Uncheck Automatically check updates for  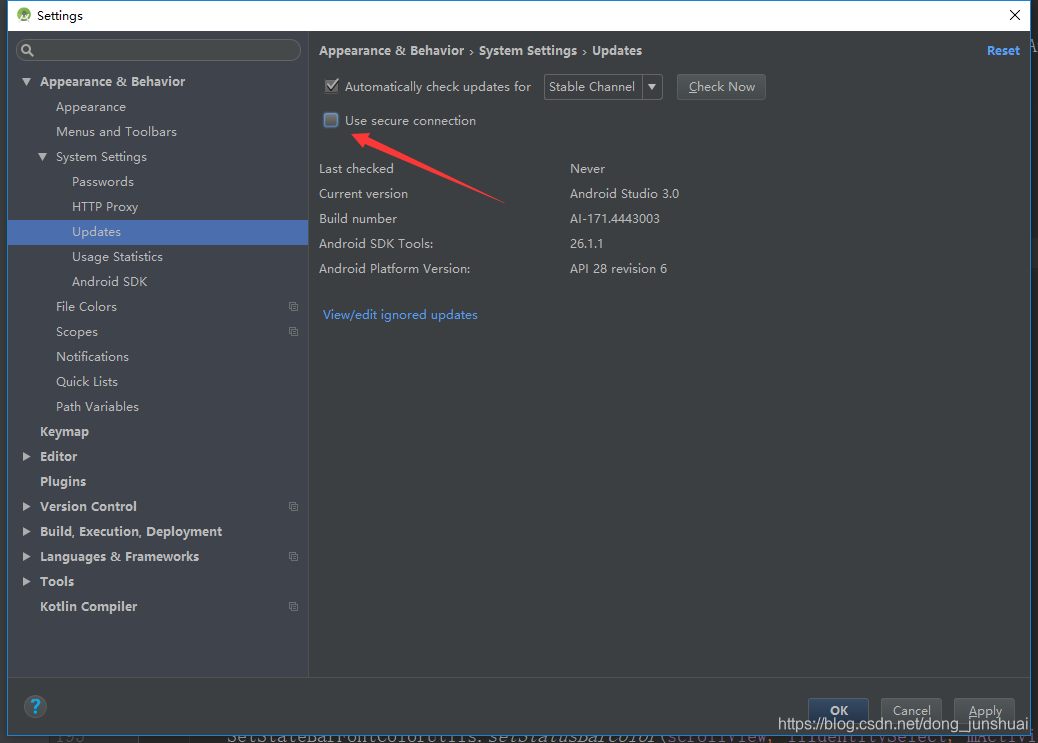(x=332, y=86)
